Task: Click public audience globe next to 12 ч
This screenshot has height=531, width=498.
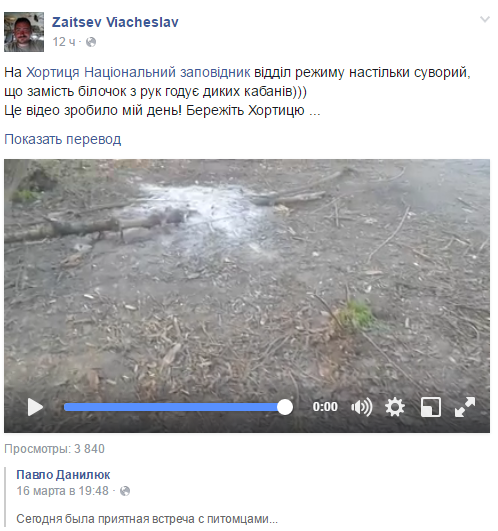Action: [91, 42]
